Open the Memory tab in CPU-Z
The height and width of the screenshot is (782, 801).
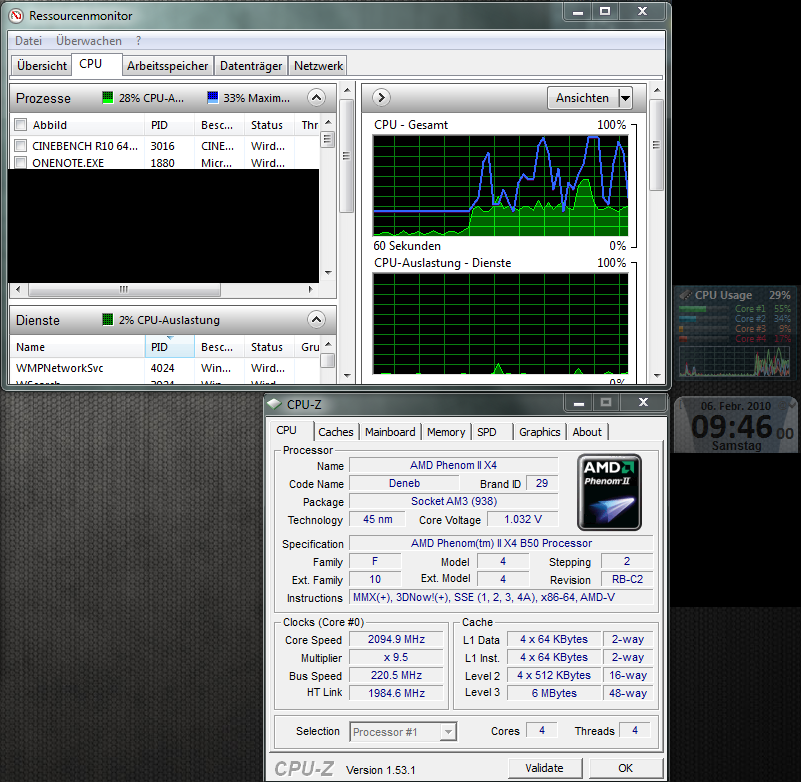click(x=446, y=432)
